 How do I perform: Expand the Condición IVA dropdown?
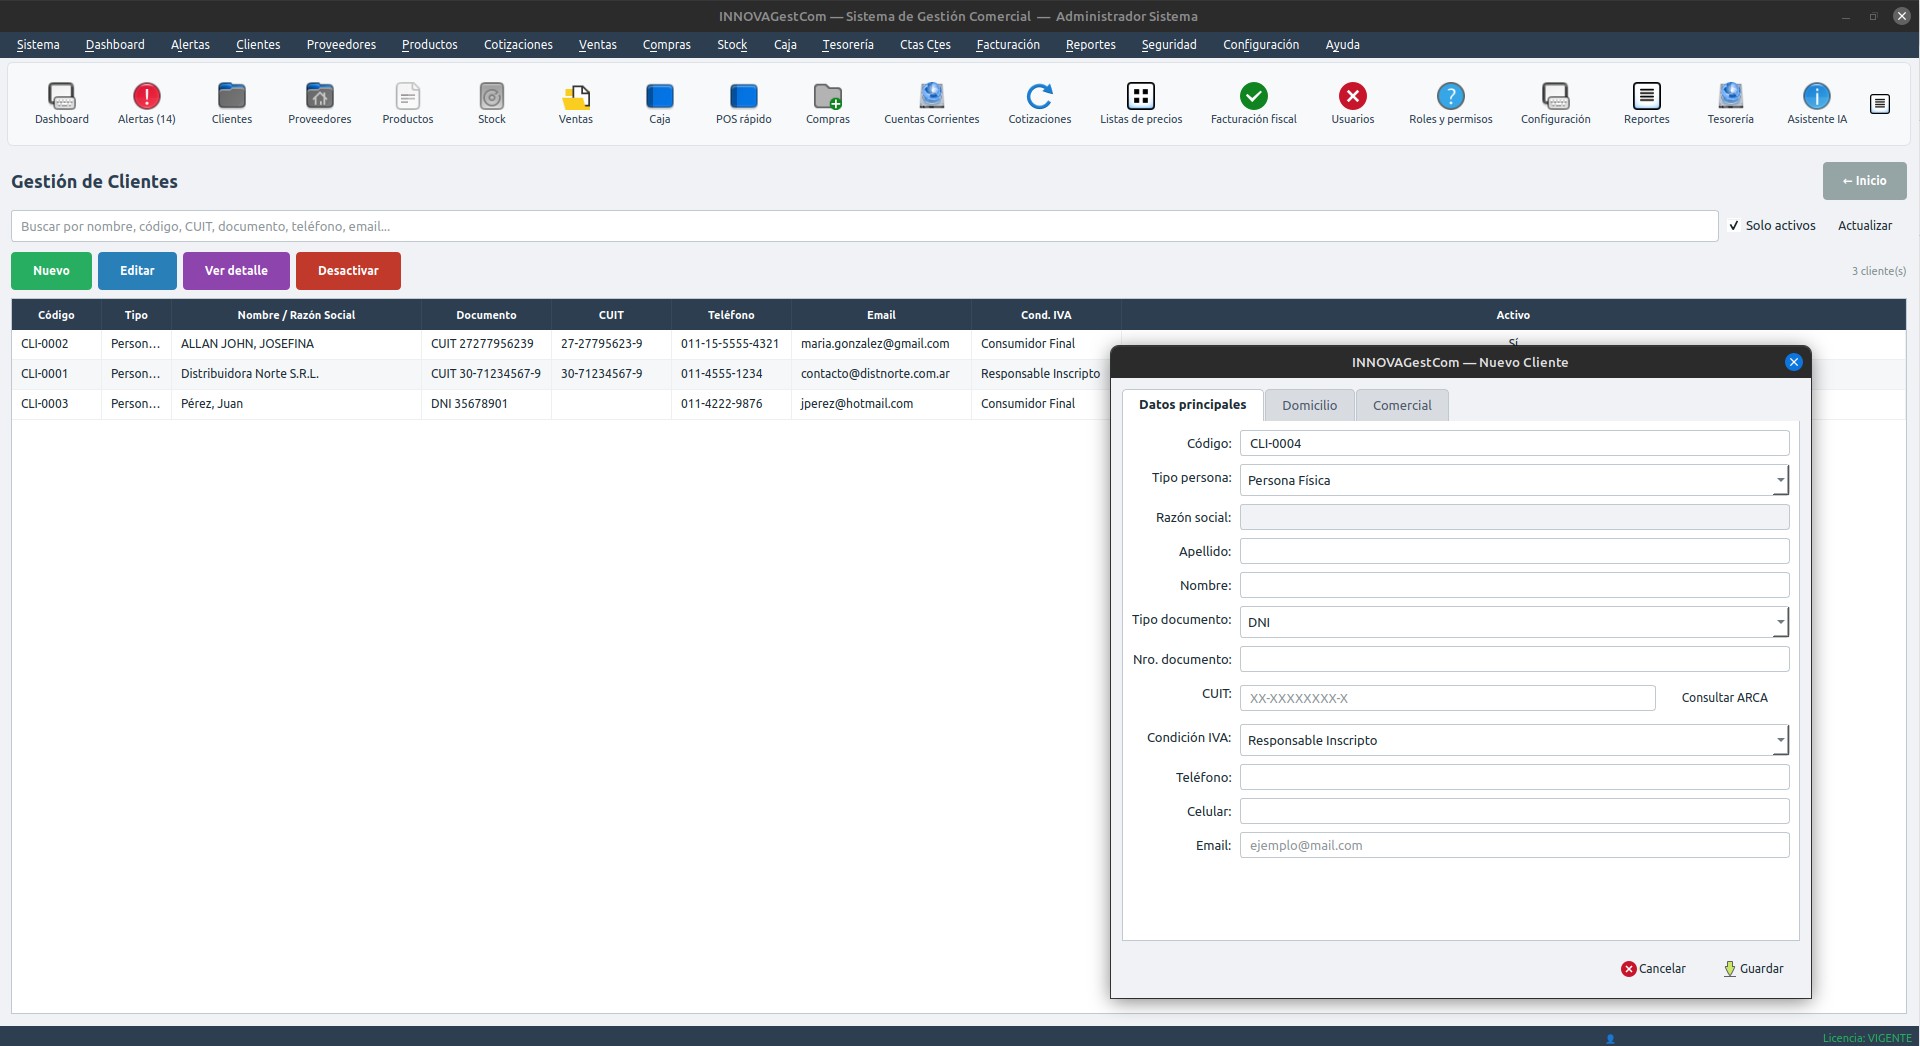coord(1513,741)
